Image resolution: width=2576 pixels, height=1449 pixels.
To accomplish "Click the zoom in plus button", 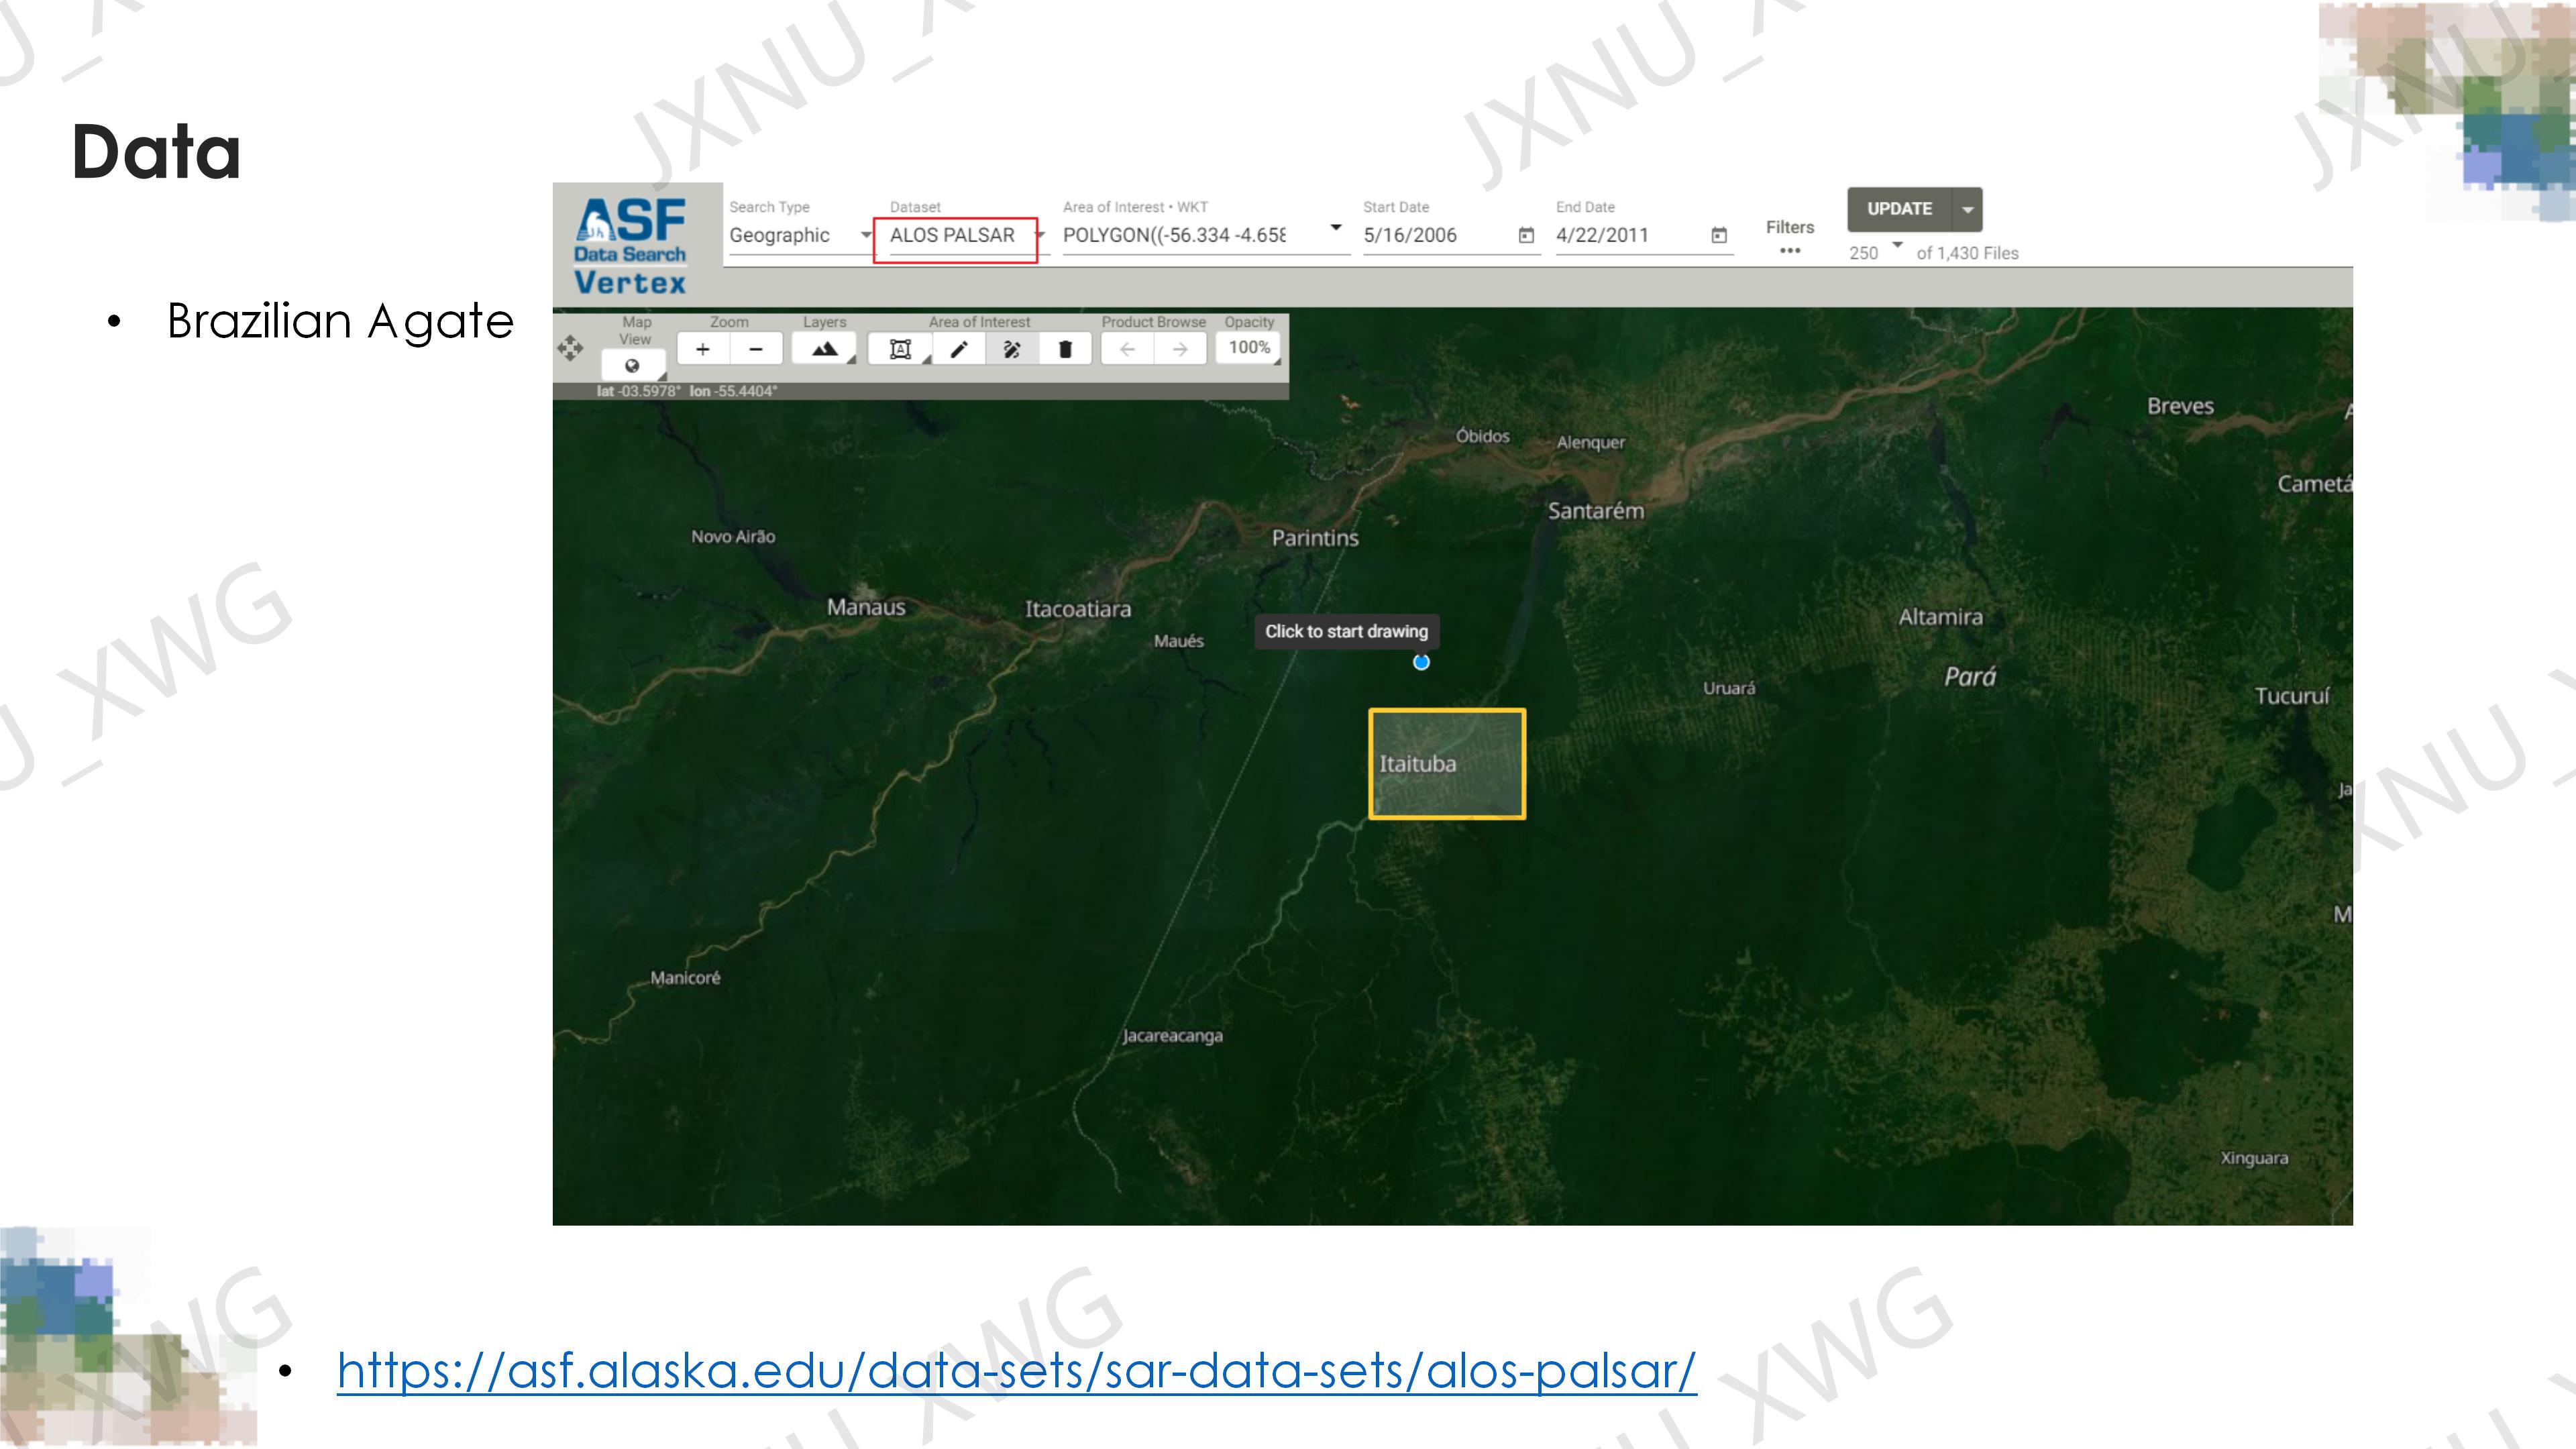I will (x=702, y=349).
